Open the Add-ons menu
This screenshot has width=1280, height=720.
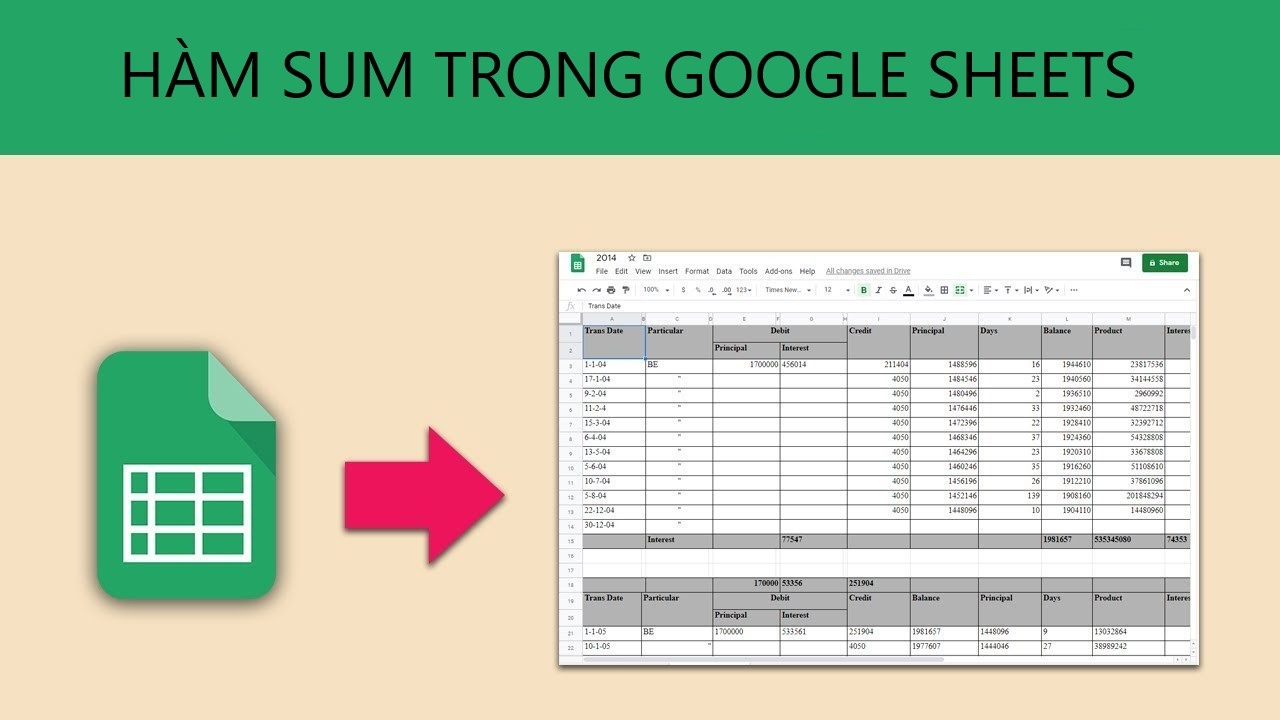[x=778, y=271]
